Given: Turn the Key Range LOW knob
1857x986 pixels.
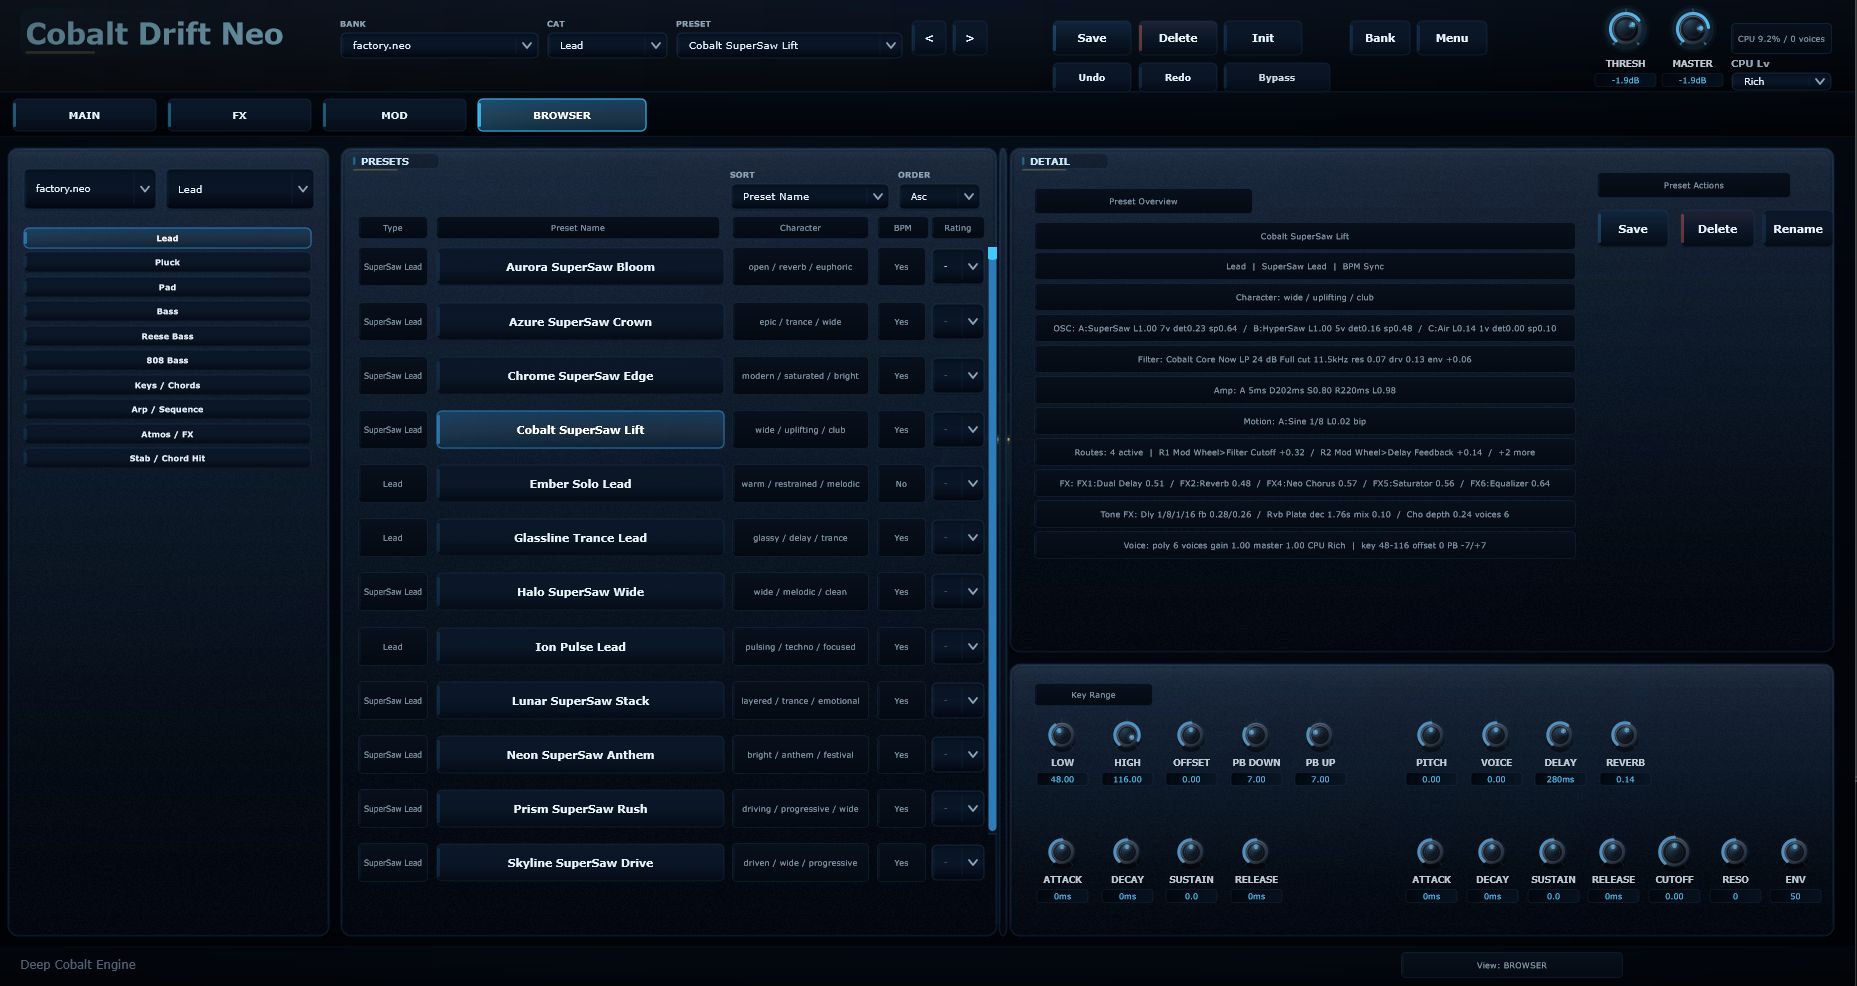Looking at the screenshot, I should tap(1061, 735).
